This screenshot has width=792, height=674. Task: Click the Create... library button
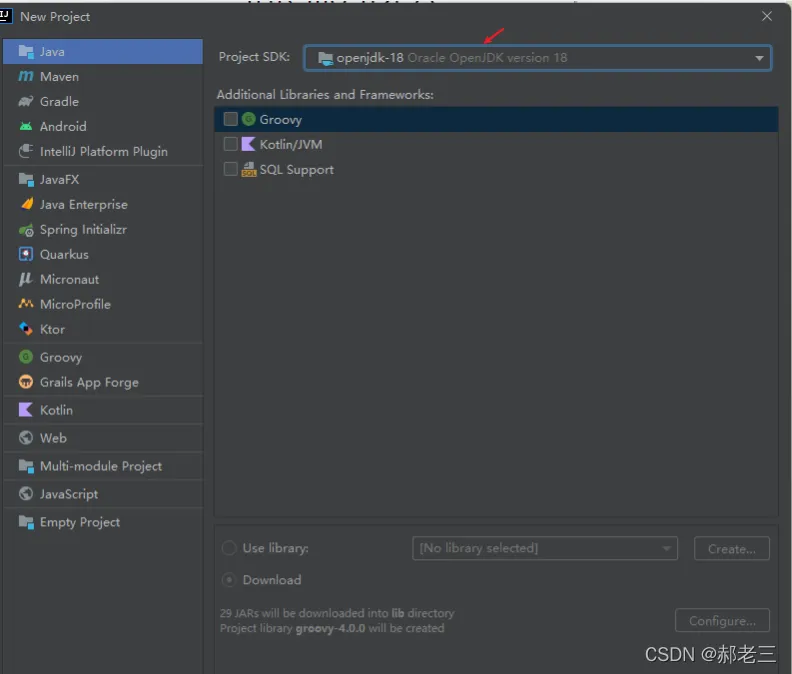click(731, 549)
